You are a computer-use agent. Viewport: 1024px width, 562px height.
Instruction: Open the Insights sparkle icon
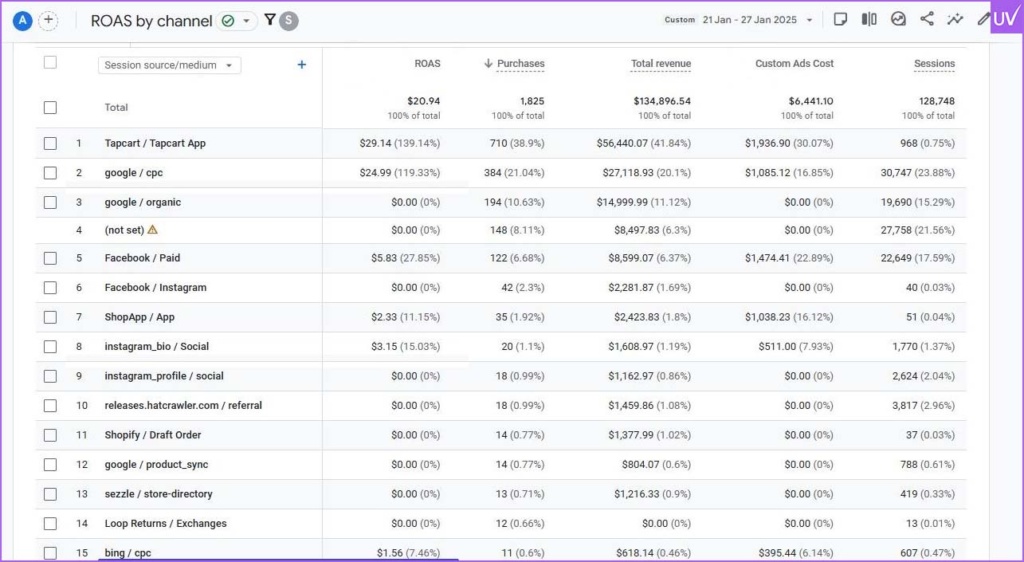tap(955, 19)
